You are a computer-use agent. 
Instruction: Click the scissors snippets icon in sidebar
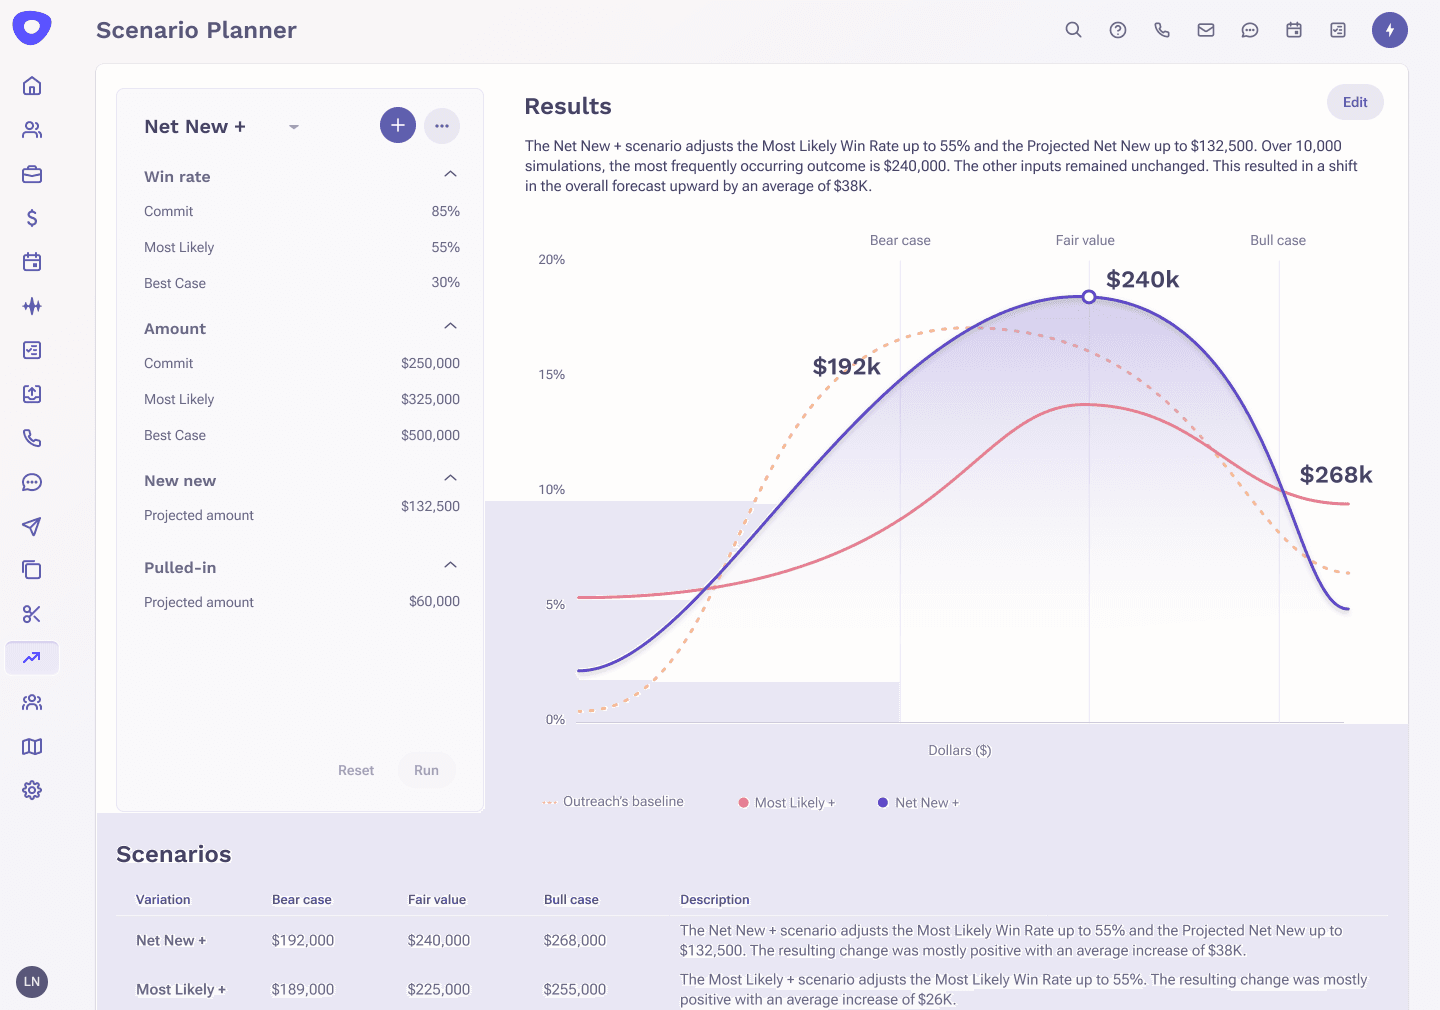pos(32,614)
